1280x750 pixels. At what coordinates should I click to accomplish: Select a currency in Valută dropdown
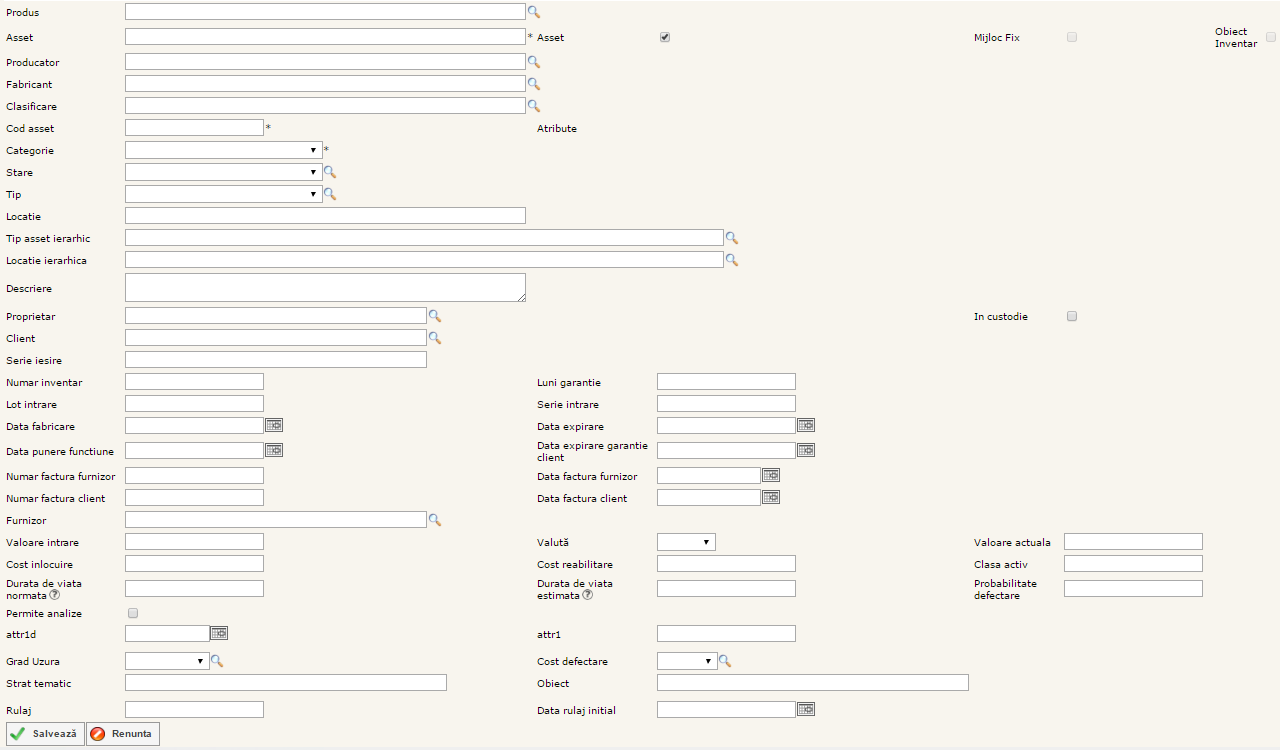686,543
